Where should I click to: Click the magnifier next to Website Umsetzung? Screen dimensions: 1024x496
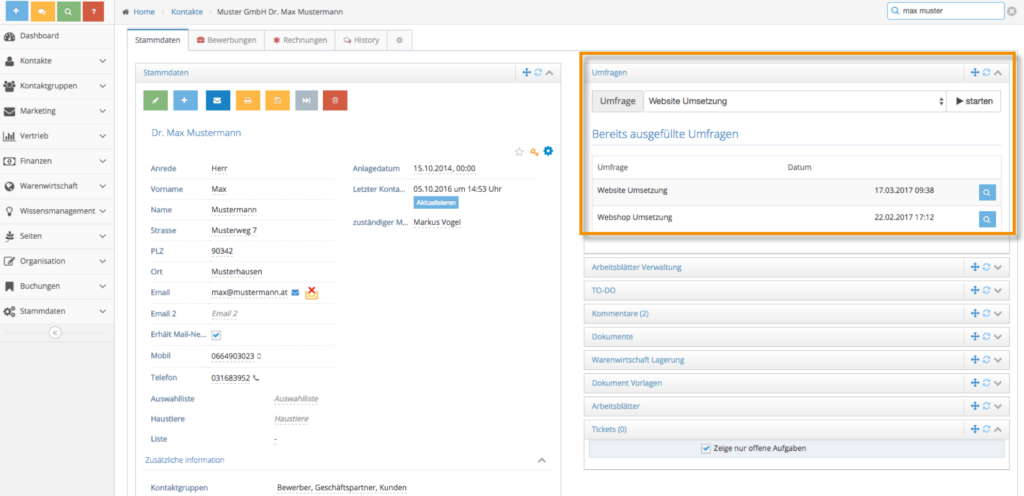987,193
